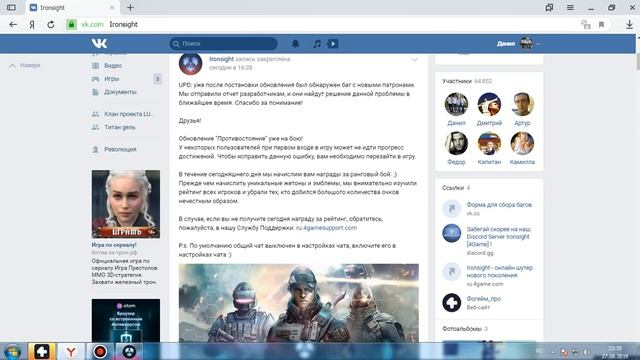Open Ironsight - онлайн шутер нового поколения link

point(500,271)
